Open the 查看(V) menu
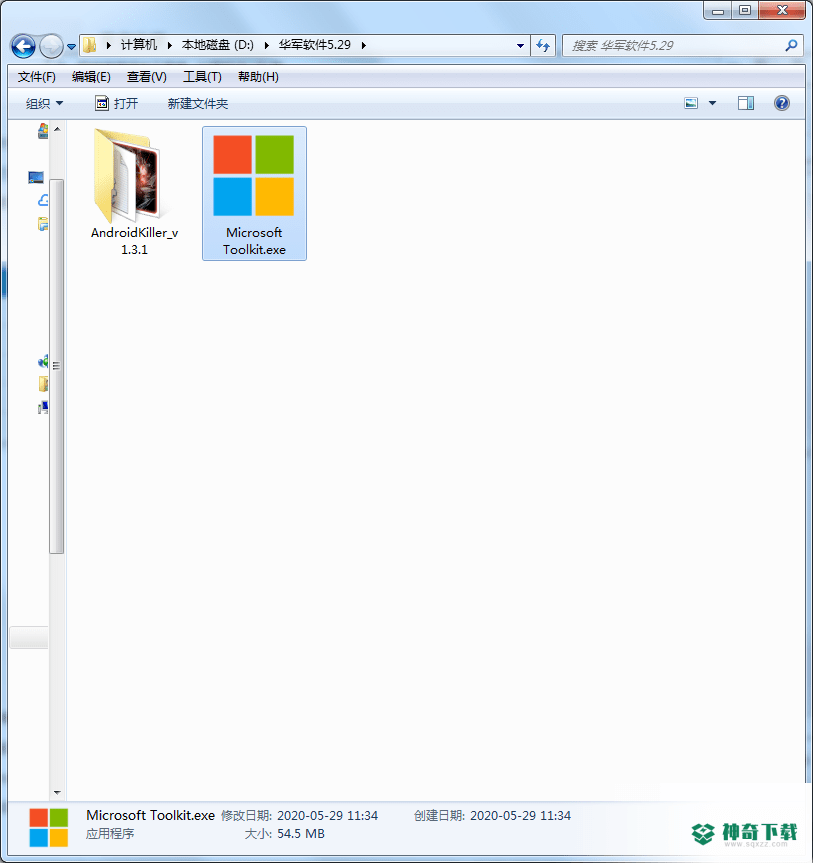Viewport: 813px width, 863px height. pyautogui.click(x=146, y=77)
